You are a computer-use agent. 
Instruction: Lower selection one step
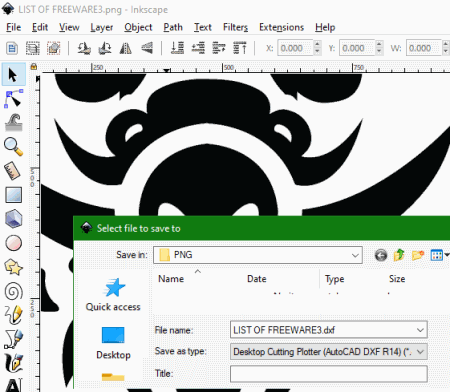pyautogui.click(x=198, y=48)
